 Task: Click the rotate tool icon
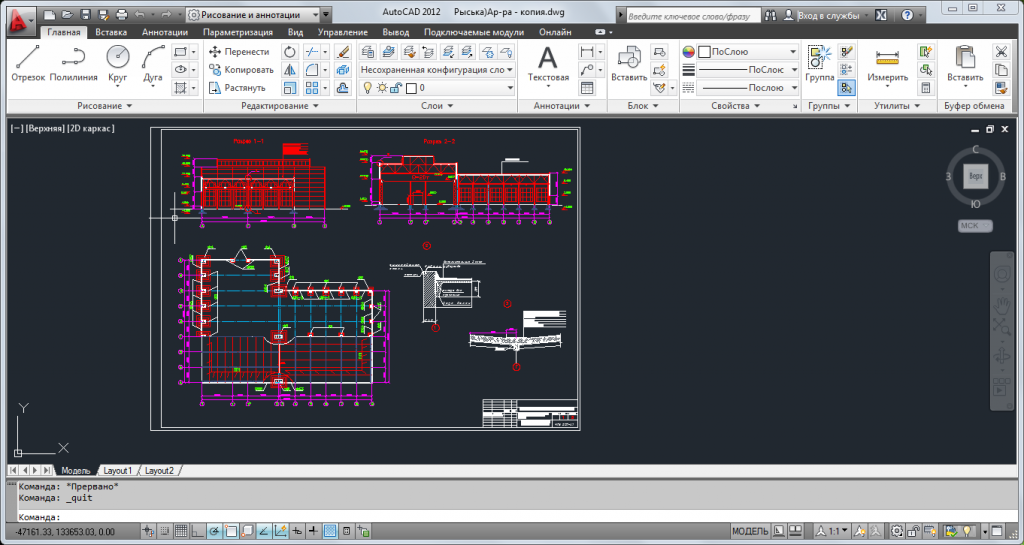(290, 52)
